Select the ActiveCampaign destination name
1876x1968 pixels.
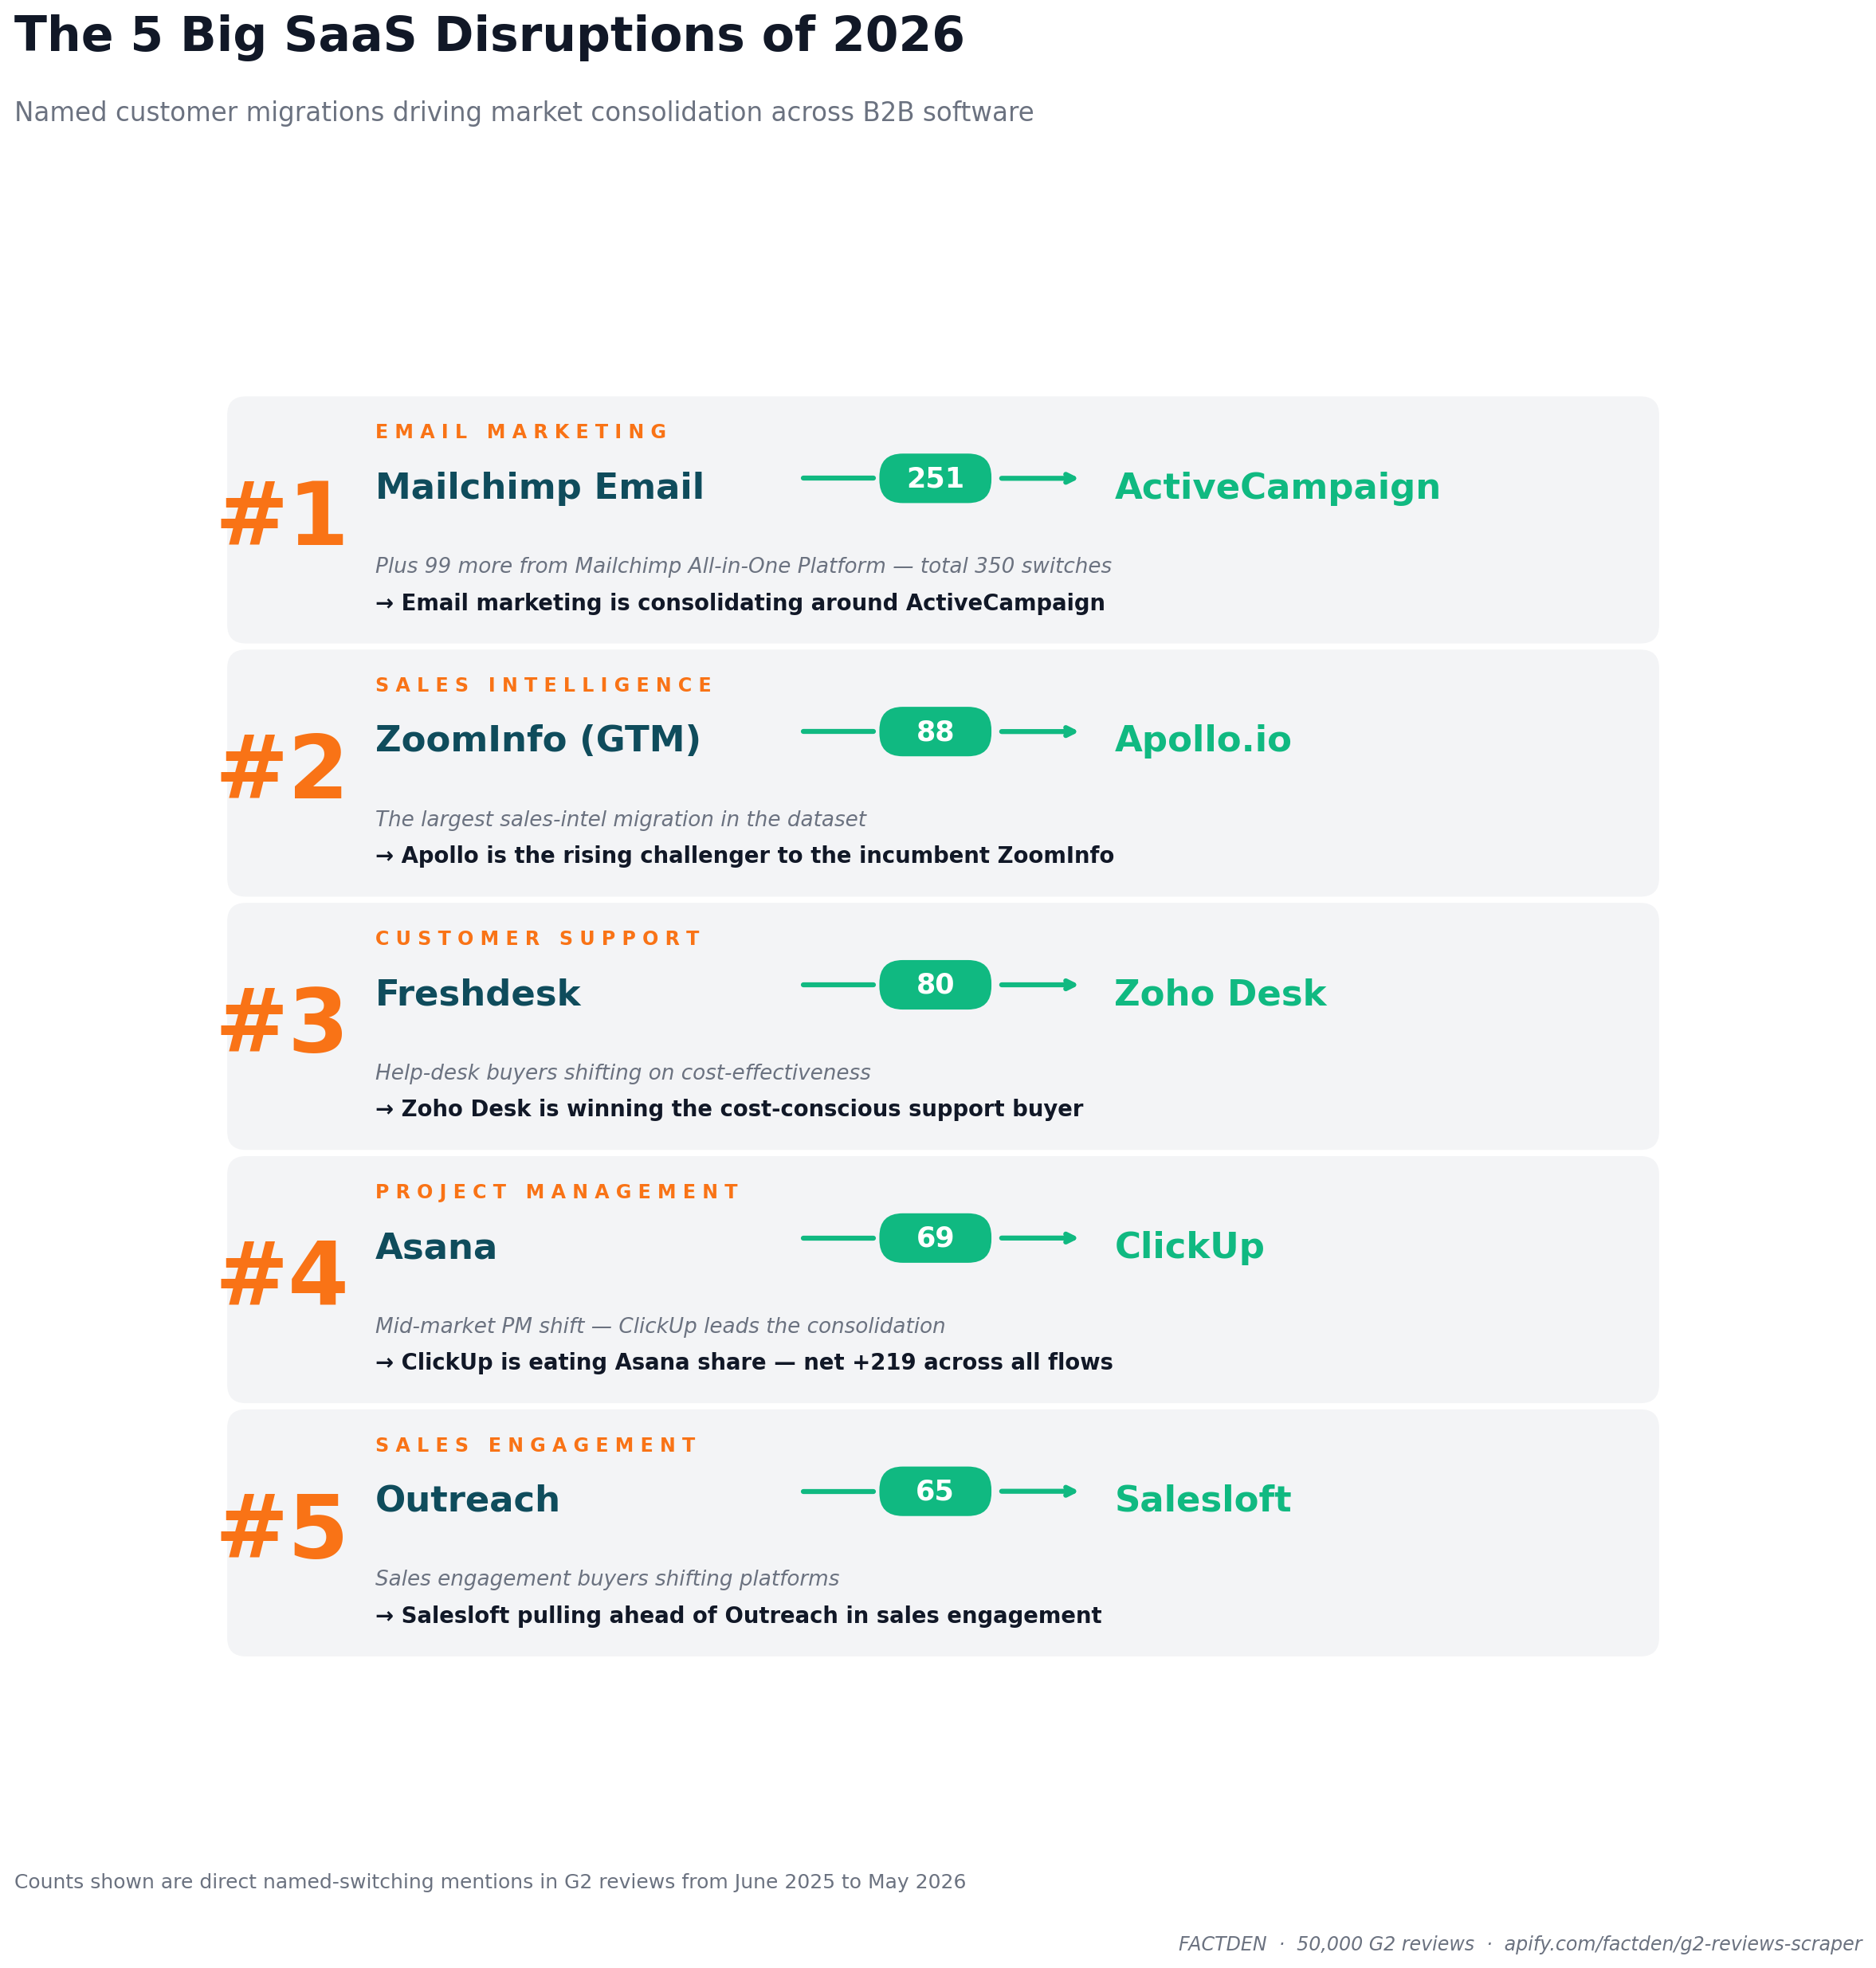click(1277, 487)
